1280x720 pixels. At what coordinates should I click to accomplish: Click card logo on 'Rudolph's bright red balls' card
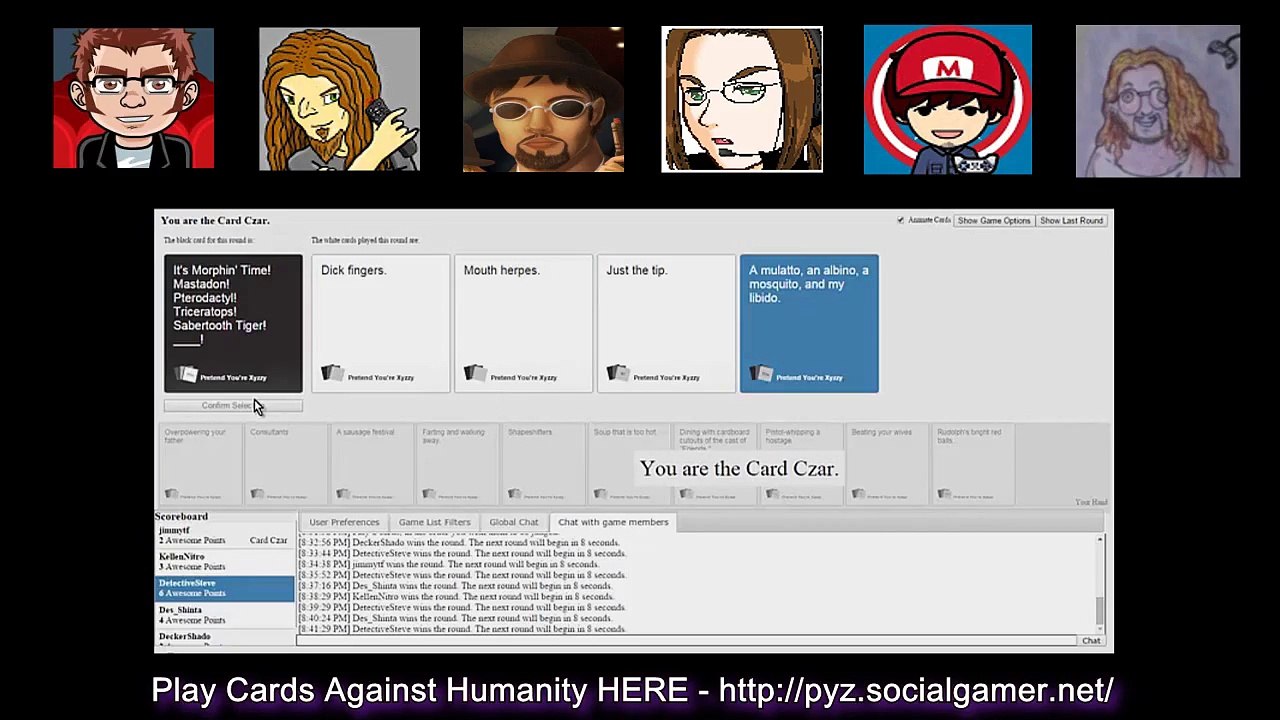coord(945,494)
